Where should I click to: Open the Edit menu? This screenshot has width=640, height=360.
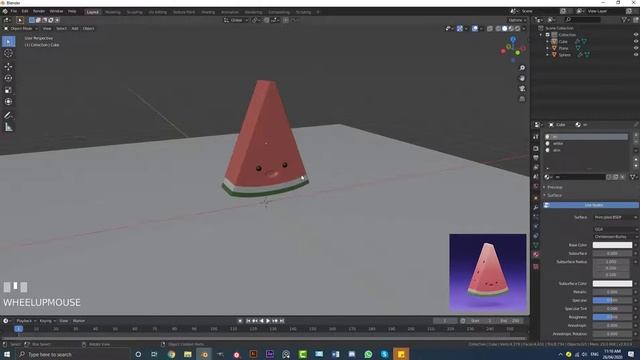click(x=25, y=11)
